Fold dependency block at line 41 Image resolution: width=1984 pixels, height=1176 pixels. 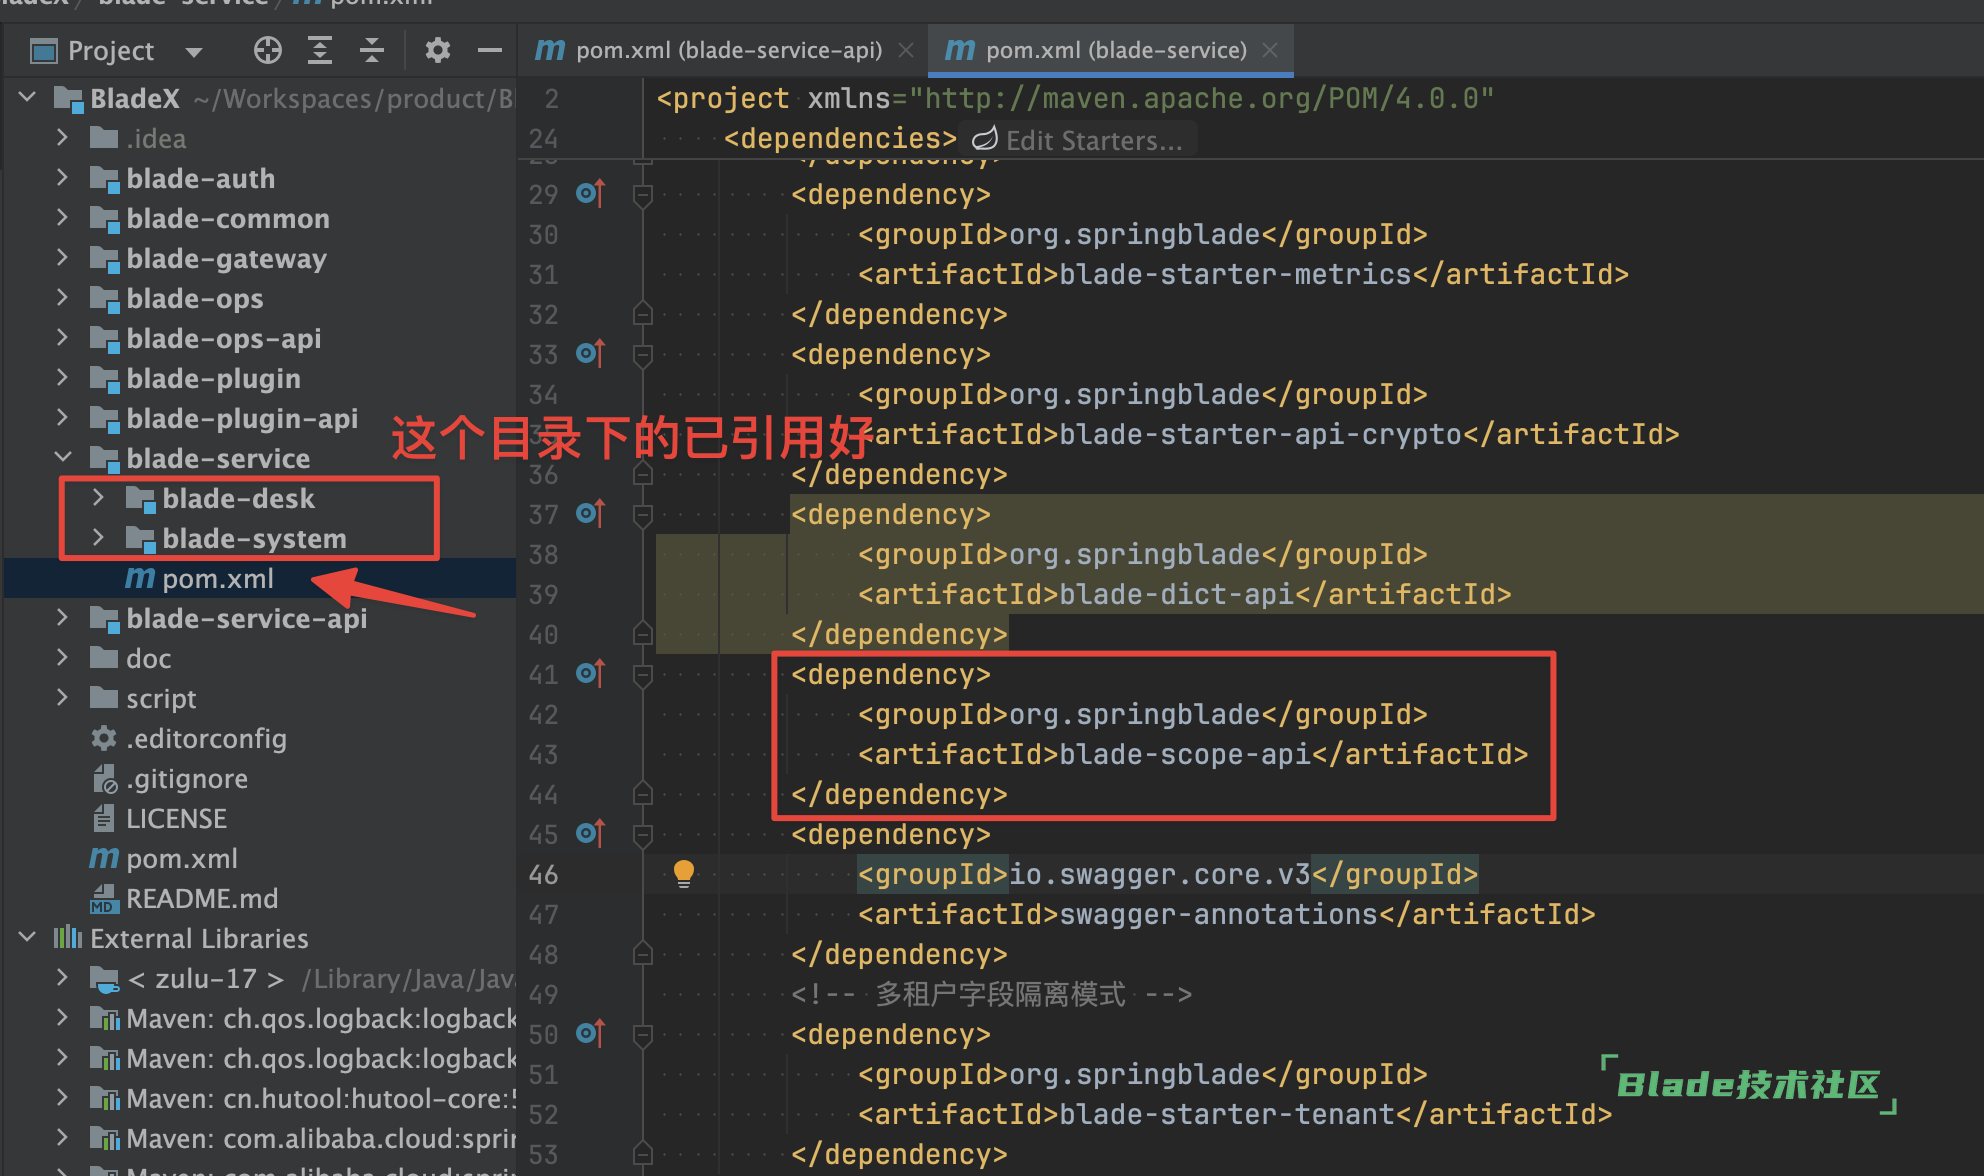(x=643, y=675)
